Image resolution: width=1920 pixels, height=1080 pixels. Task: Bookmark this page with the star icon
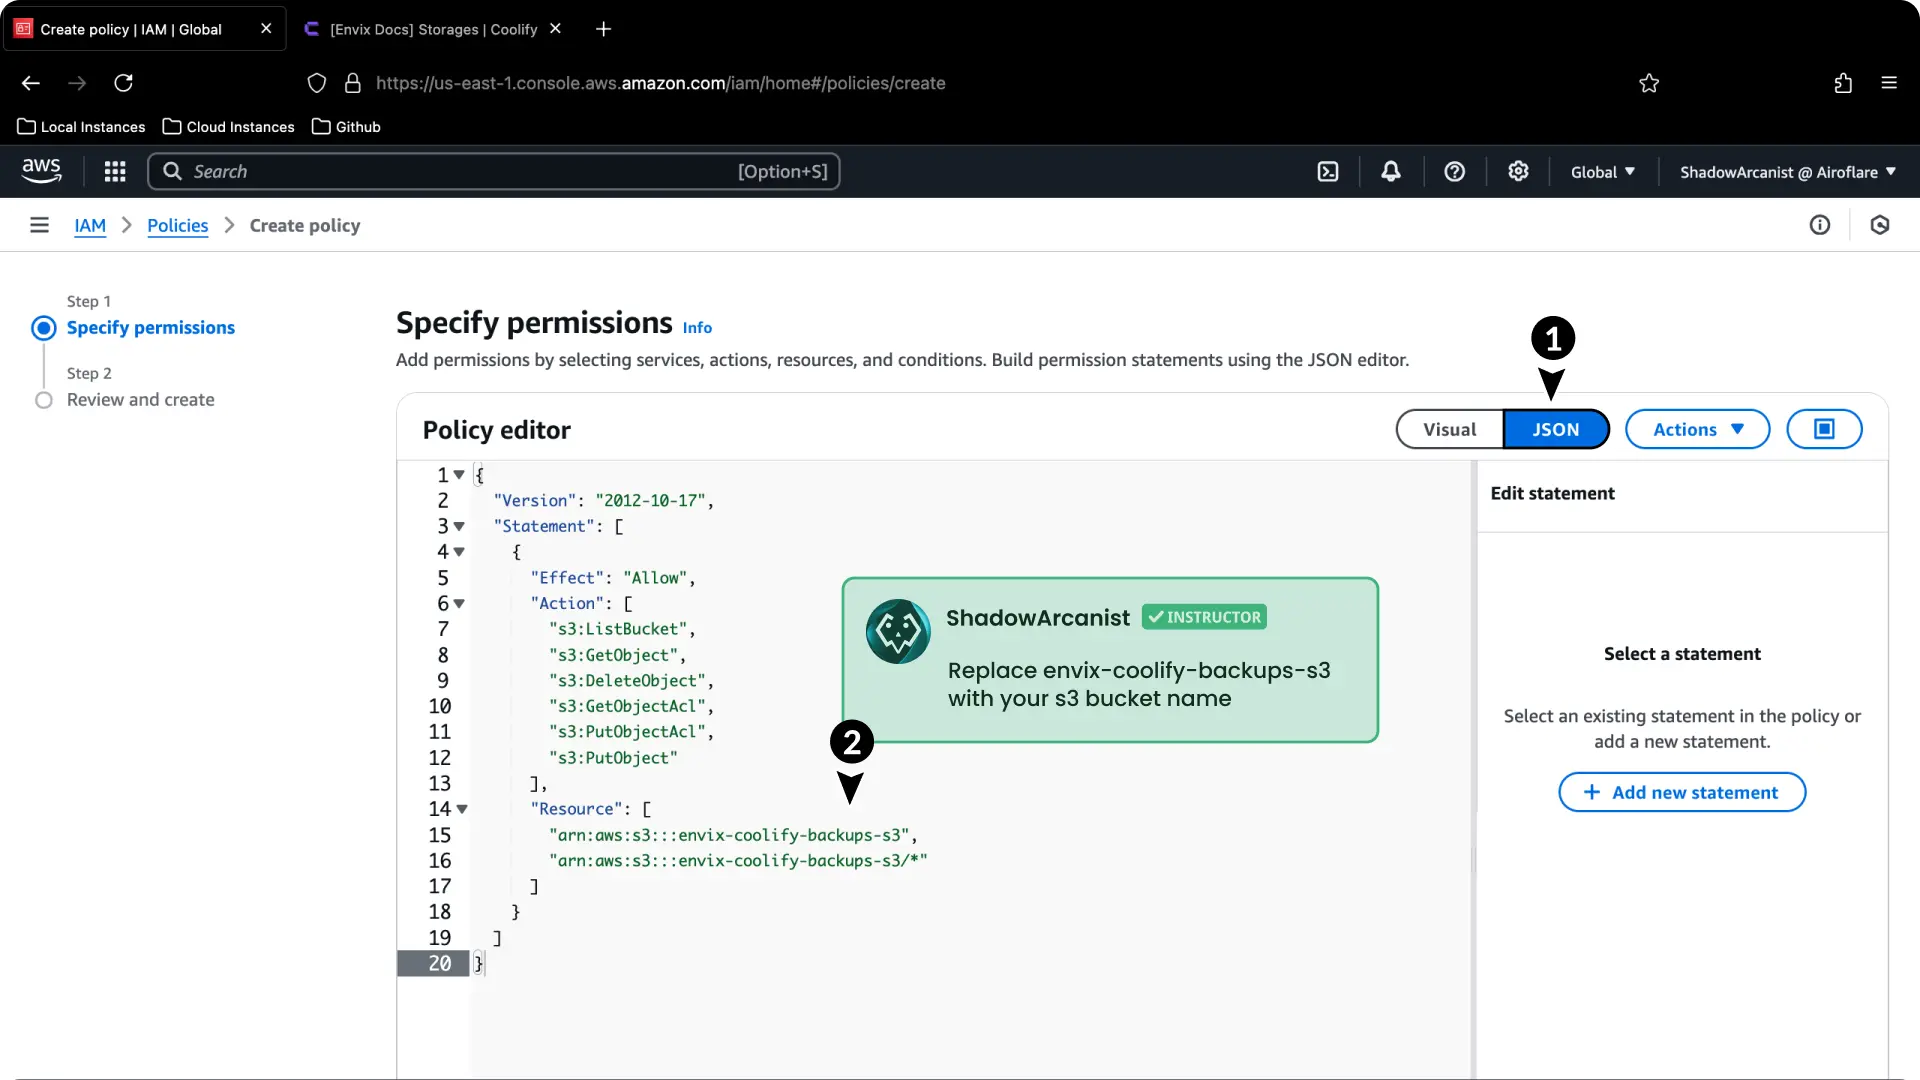click(1649, 83)
